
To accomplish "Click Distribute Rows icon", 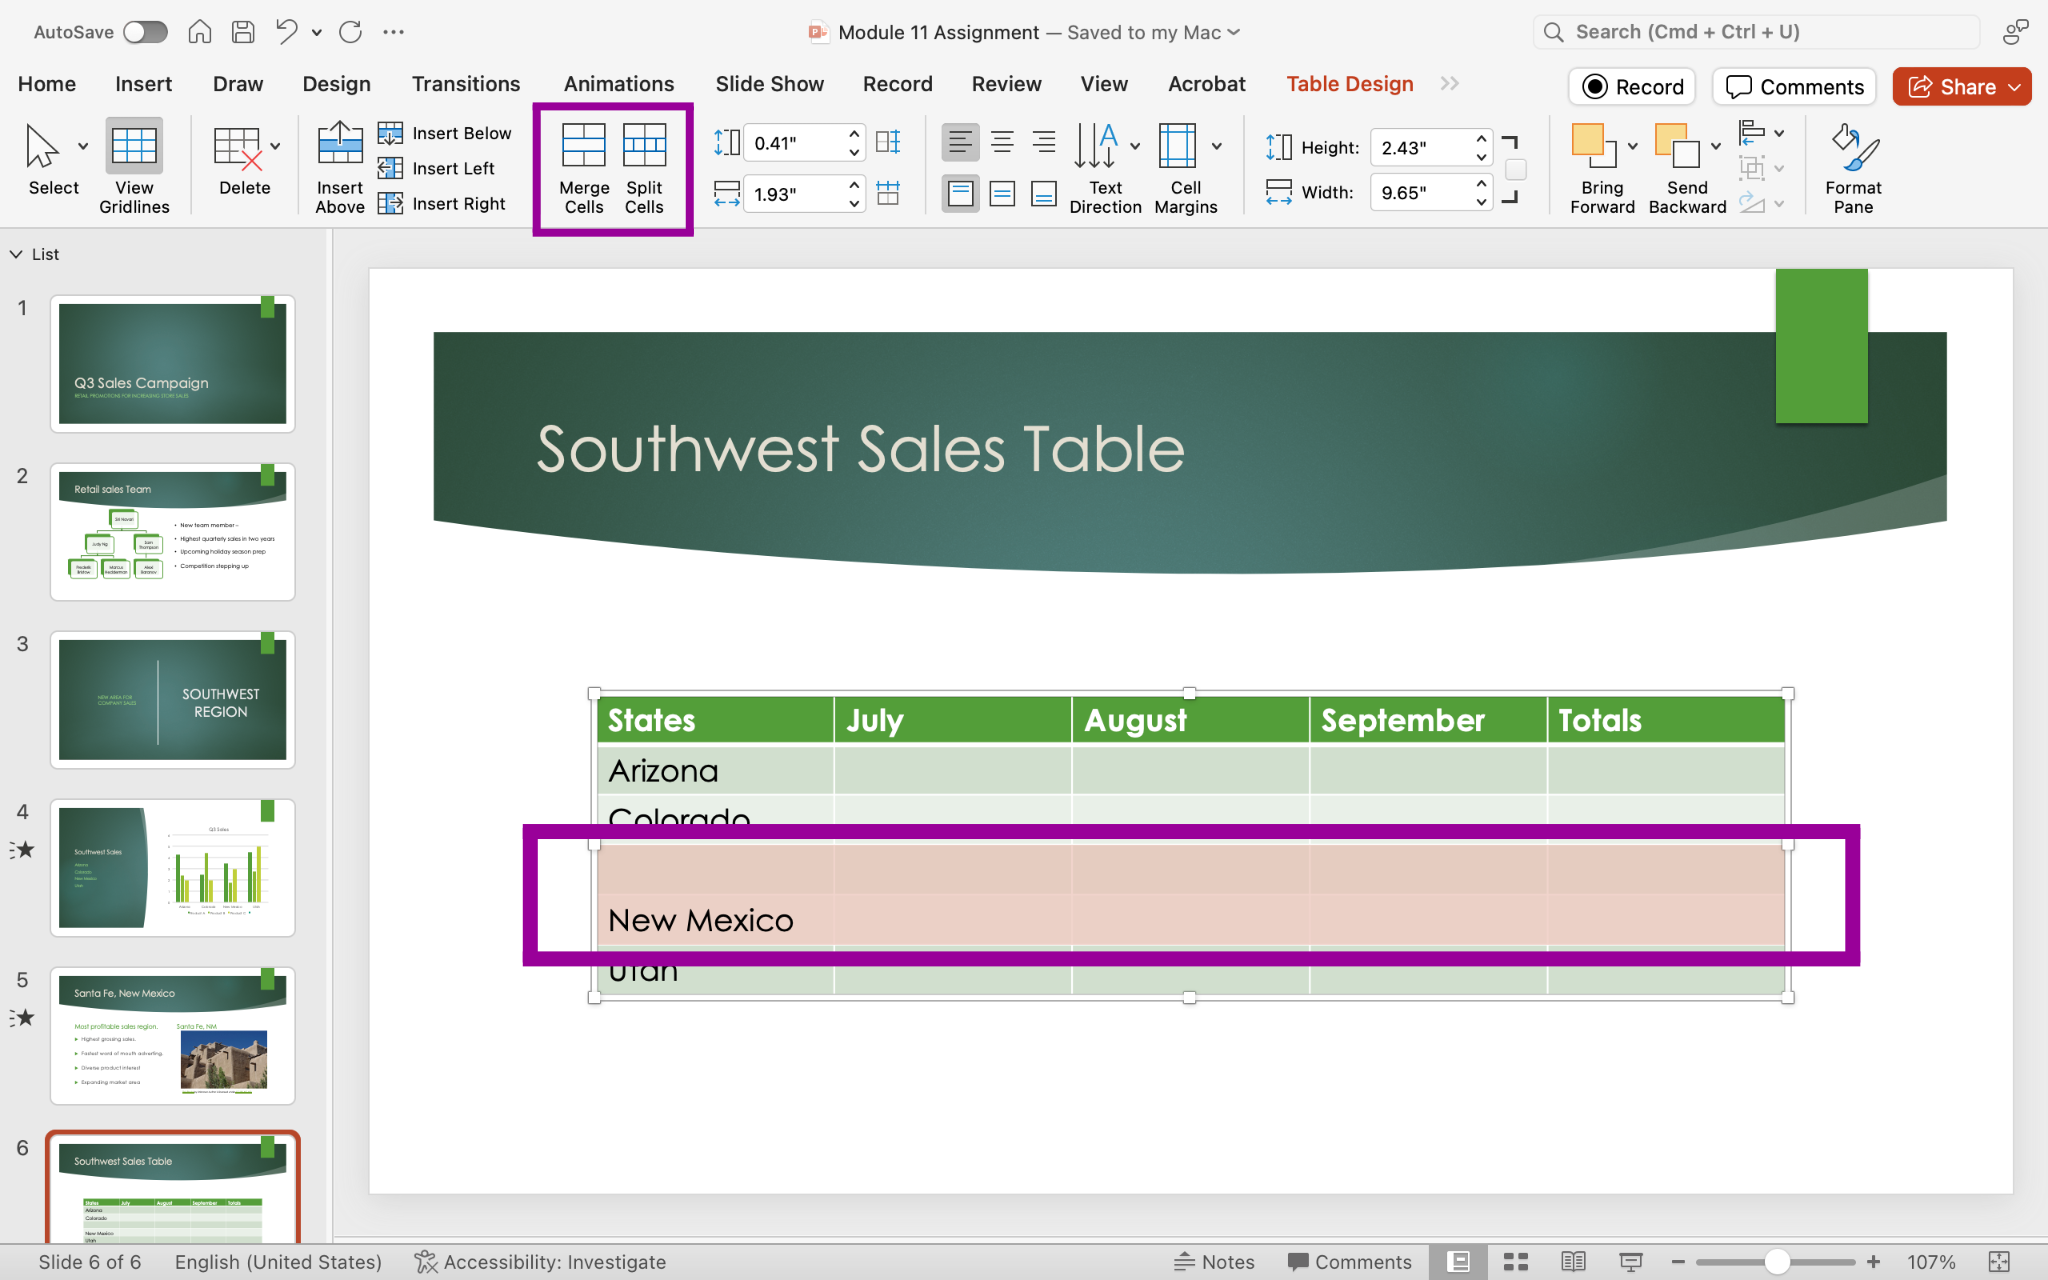I will [x=888, y=142].
